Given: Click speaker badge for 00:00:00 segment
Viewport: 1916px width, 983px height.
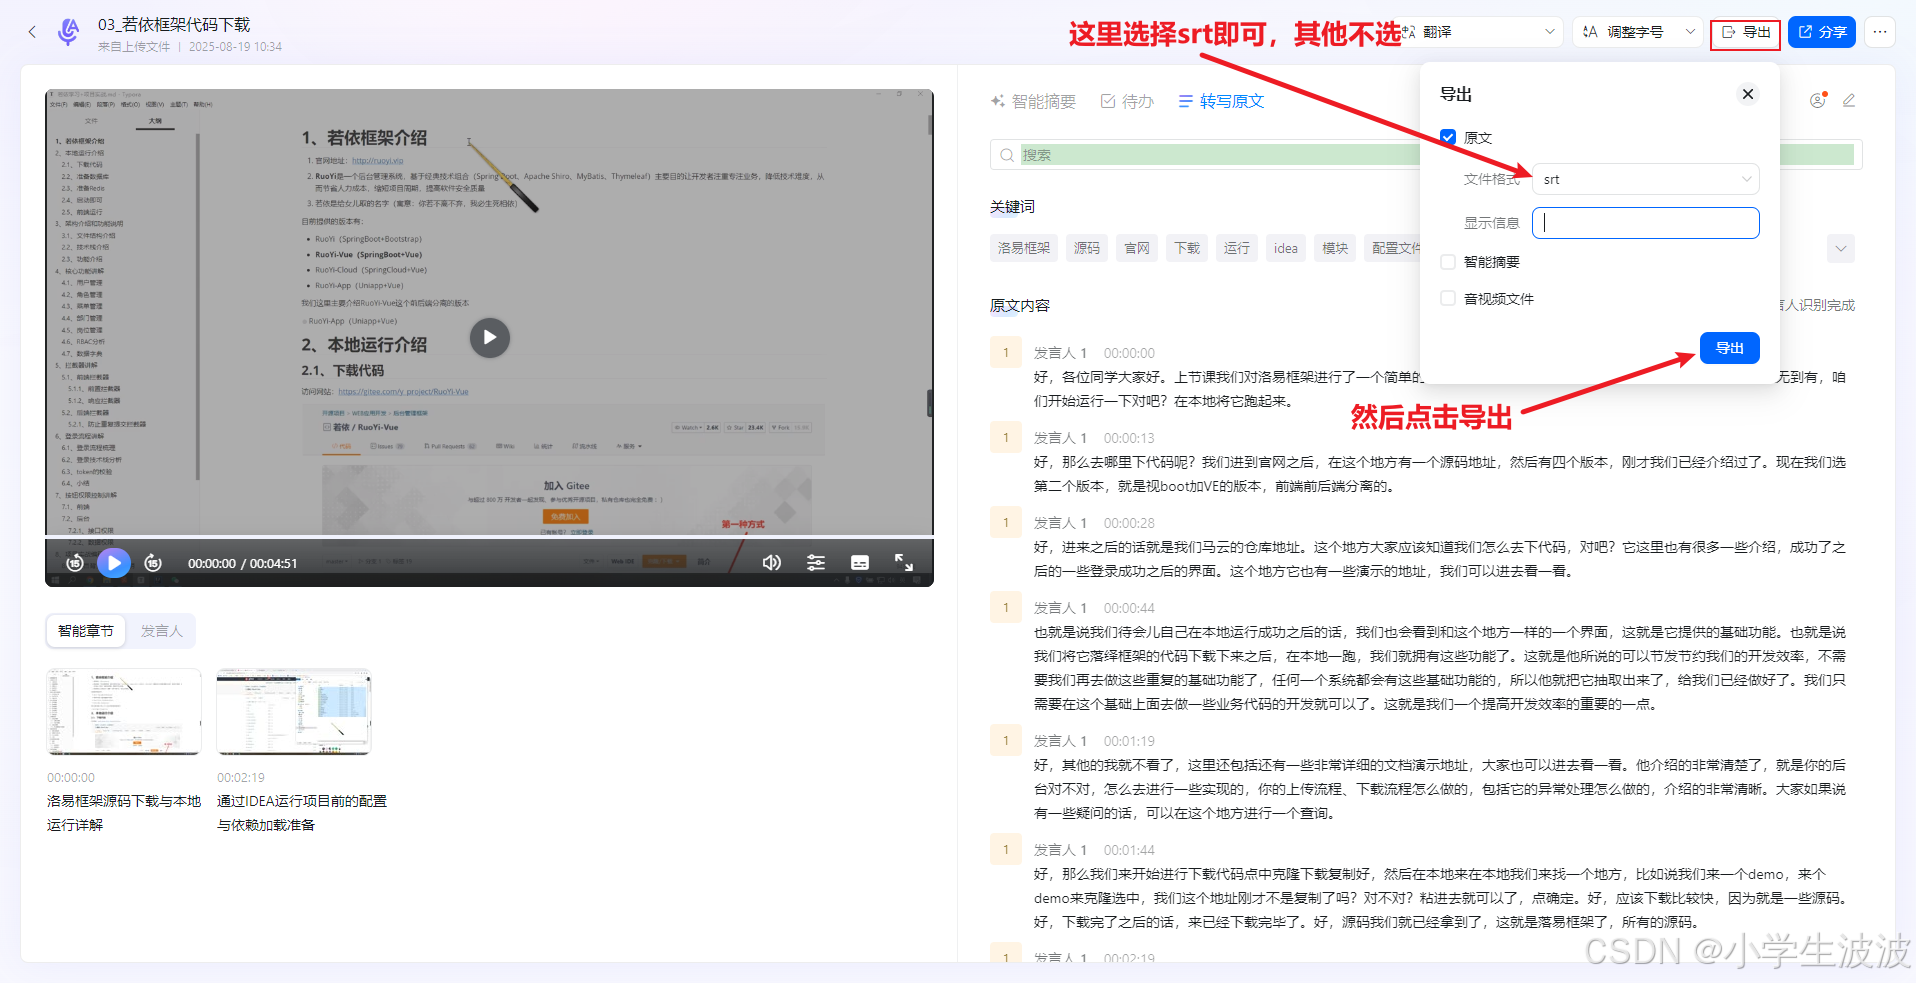Looking at the screenshot, I should point(1006,353).
